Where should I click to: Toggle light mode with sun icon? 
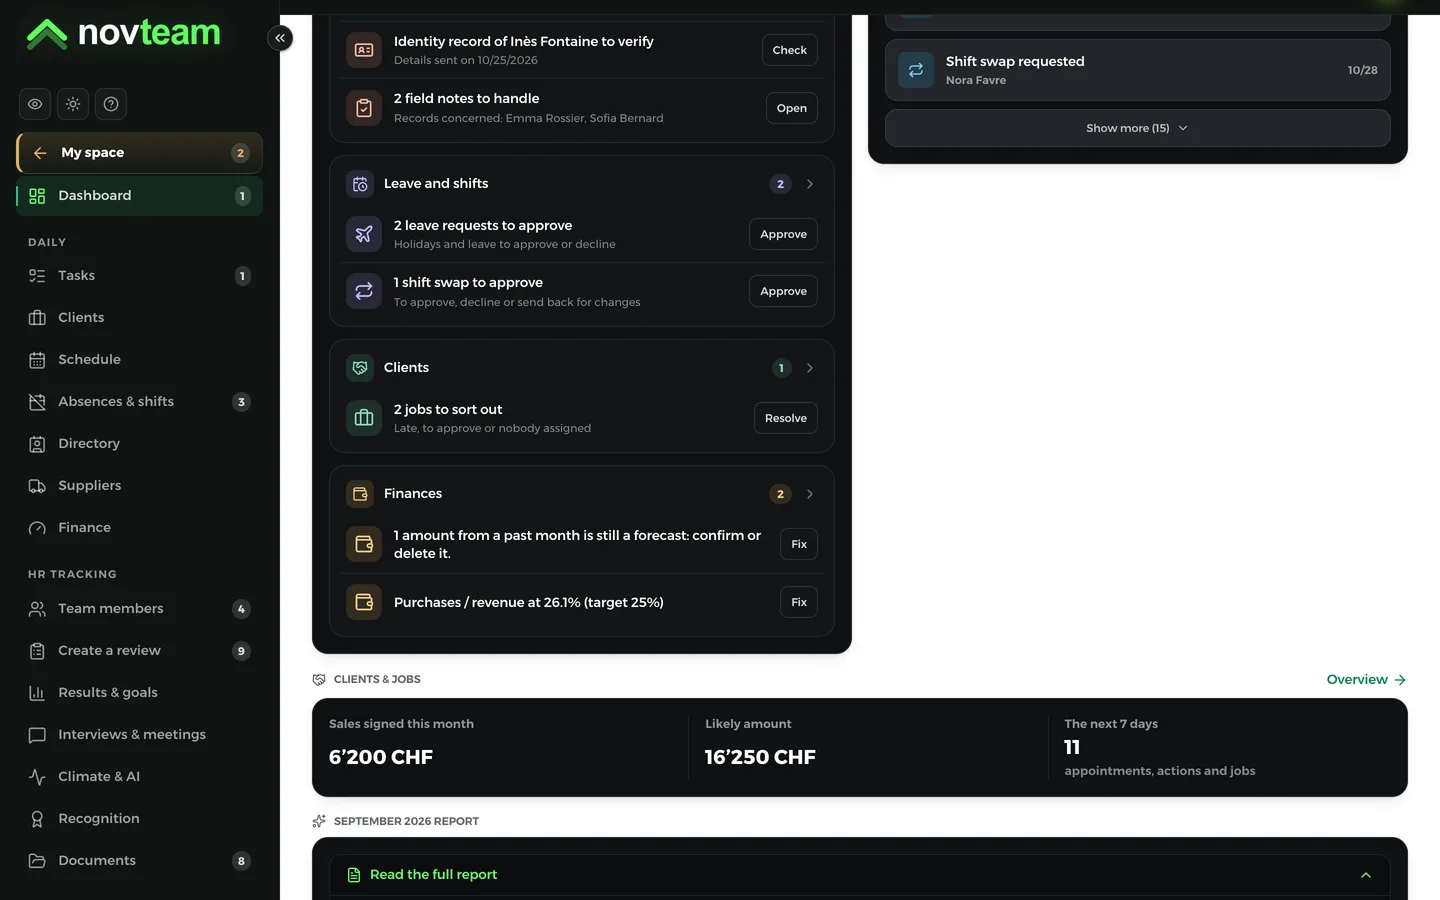tap(73, 104)
